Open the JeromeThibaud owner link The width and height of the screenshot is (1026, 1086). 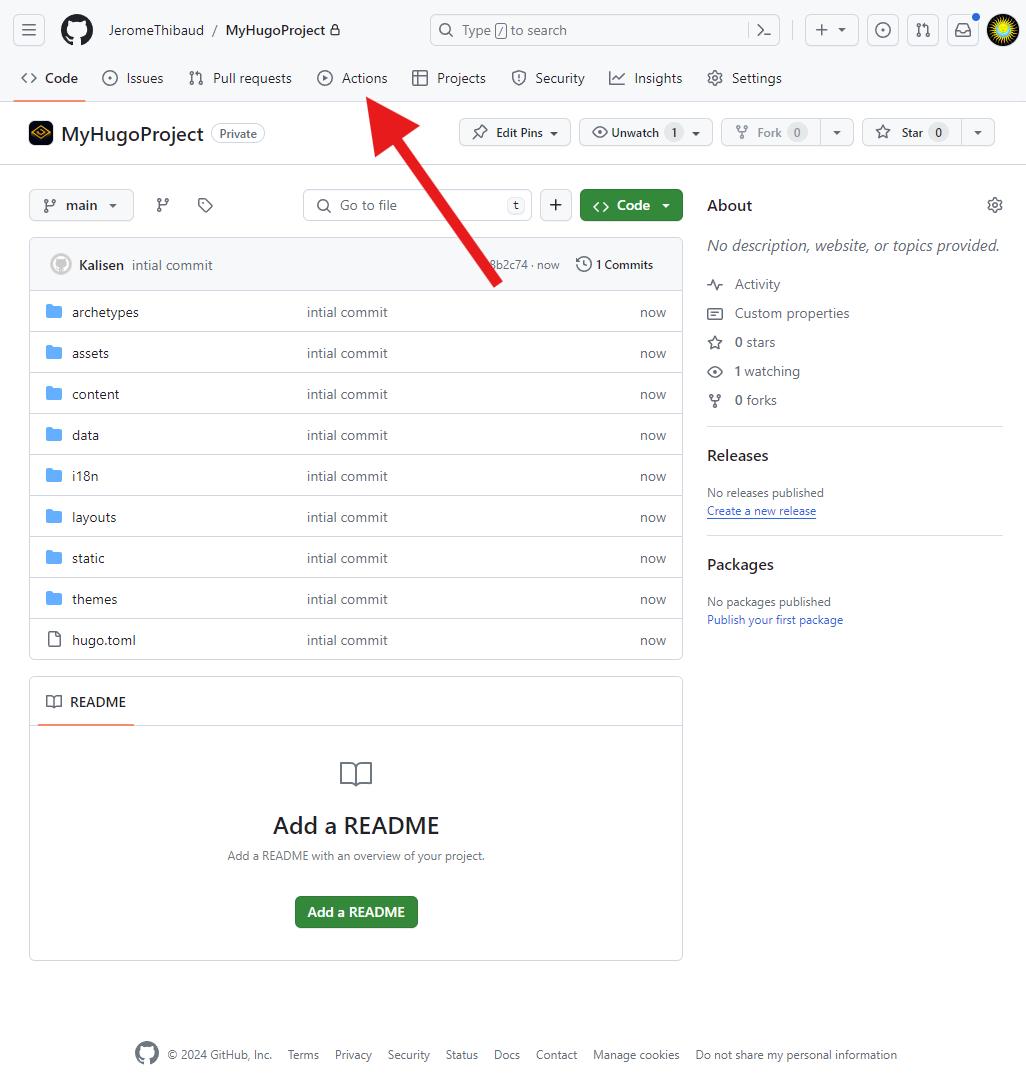[x=156, y=30]
